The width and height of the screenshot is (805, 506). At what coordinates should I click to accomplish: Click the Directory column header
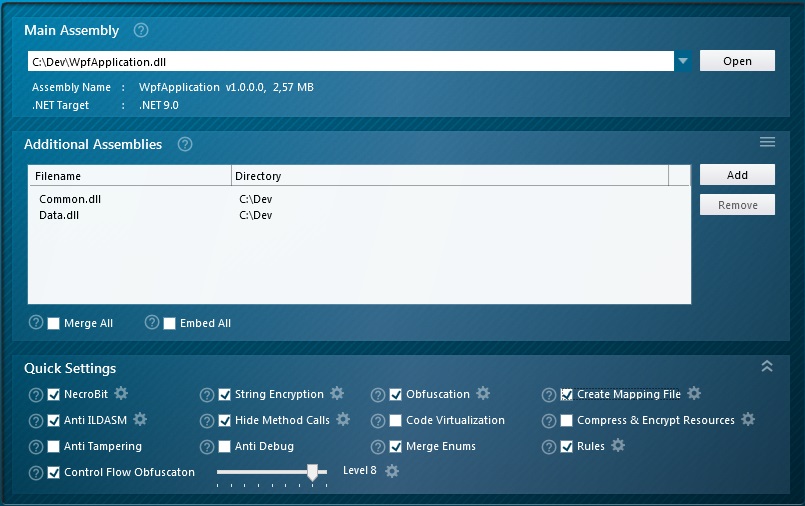click(449, 176)
